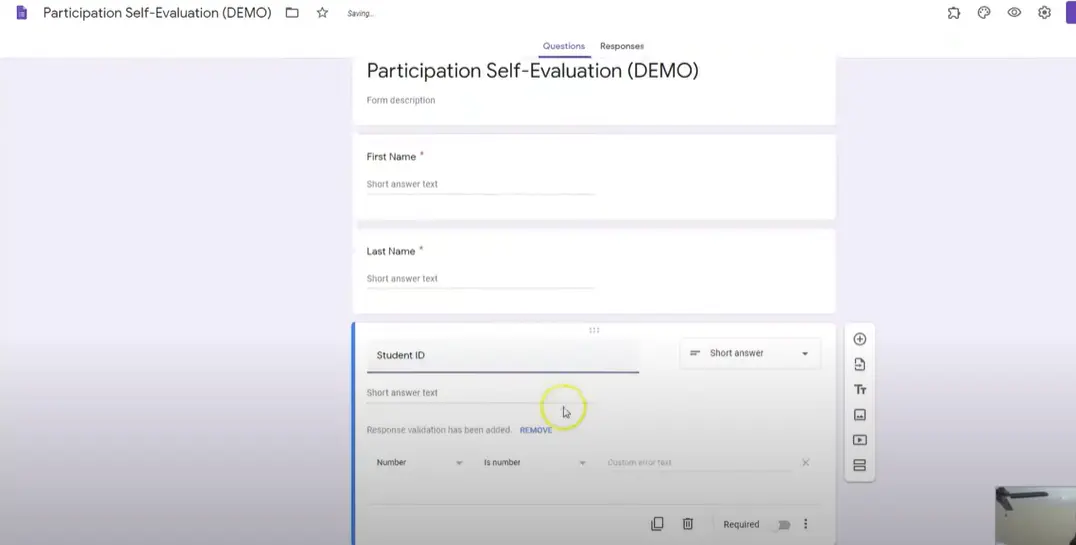
Task: Preview the form with eye icon
Action: (x=1014, y=13)
